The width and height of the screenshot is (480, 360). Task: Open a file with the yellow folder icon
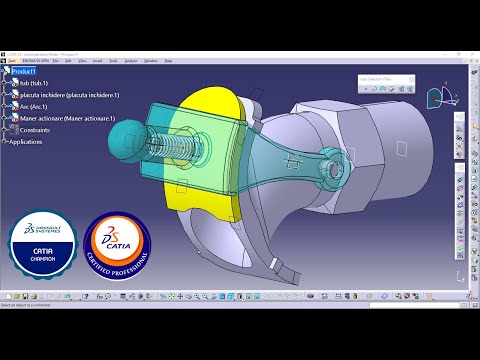[17, 296]
